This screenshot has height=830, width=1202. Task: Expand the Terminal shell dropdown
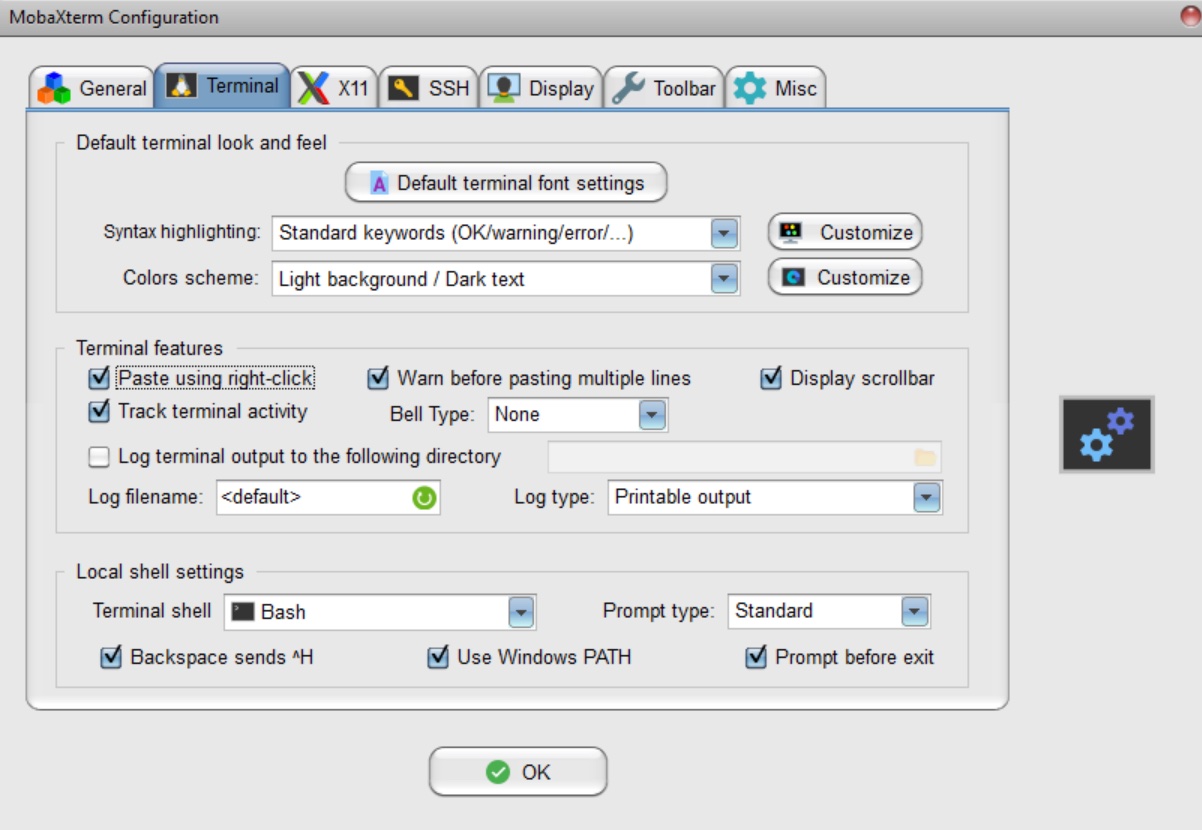(x=521, y=611)
